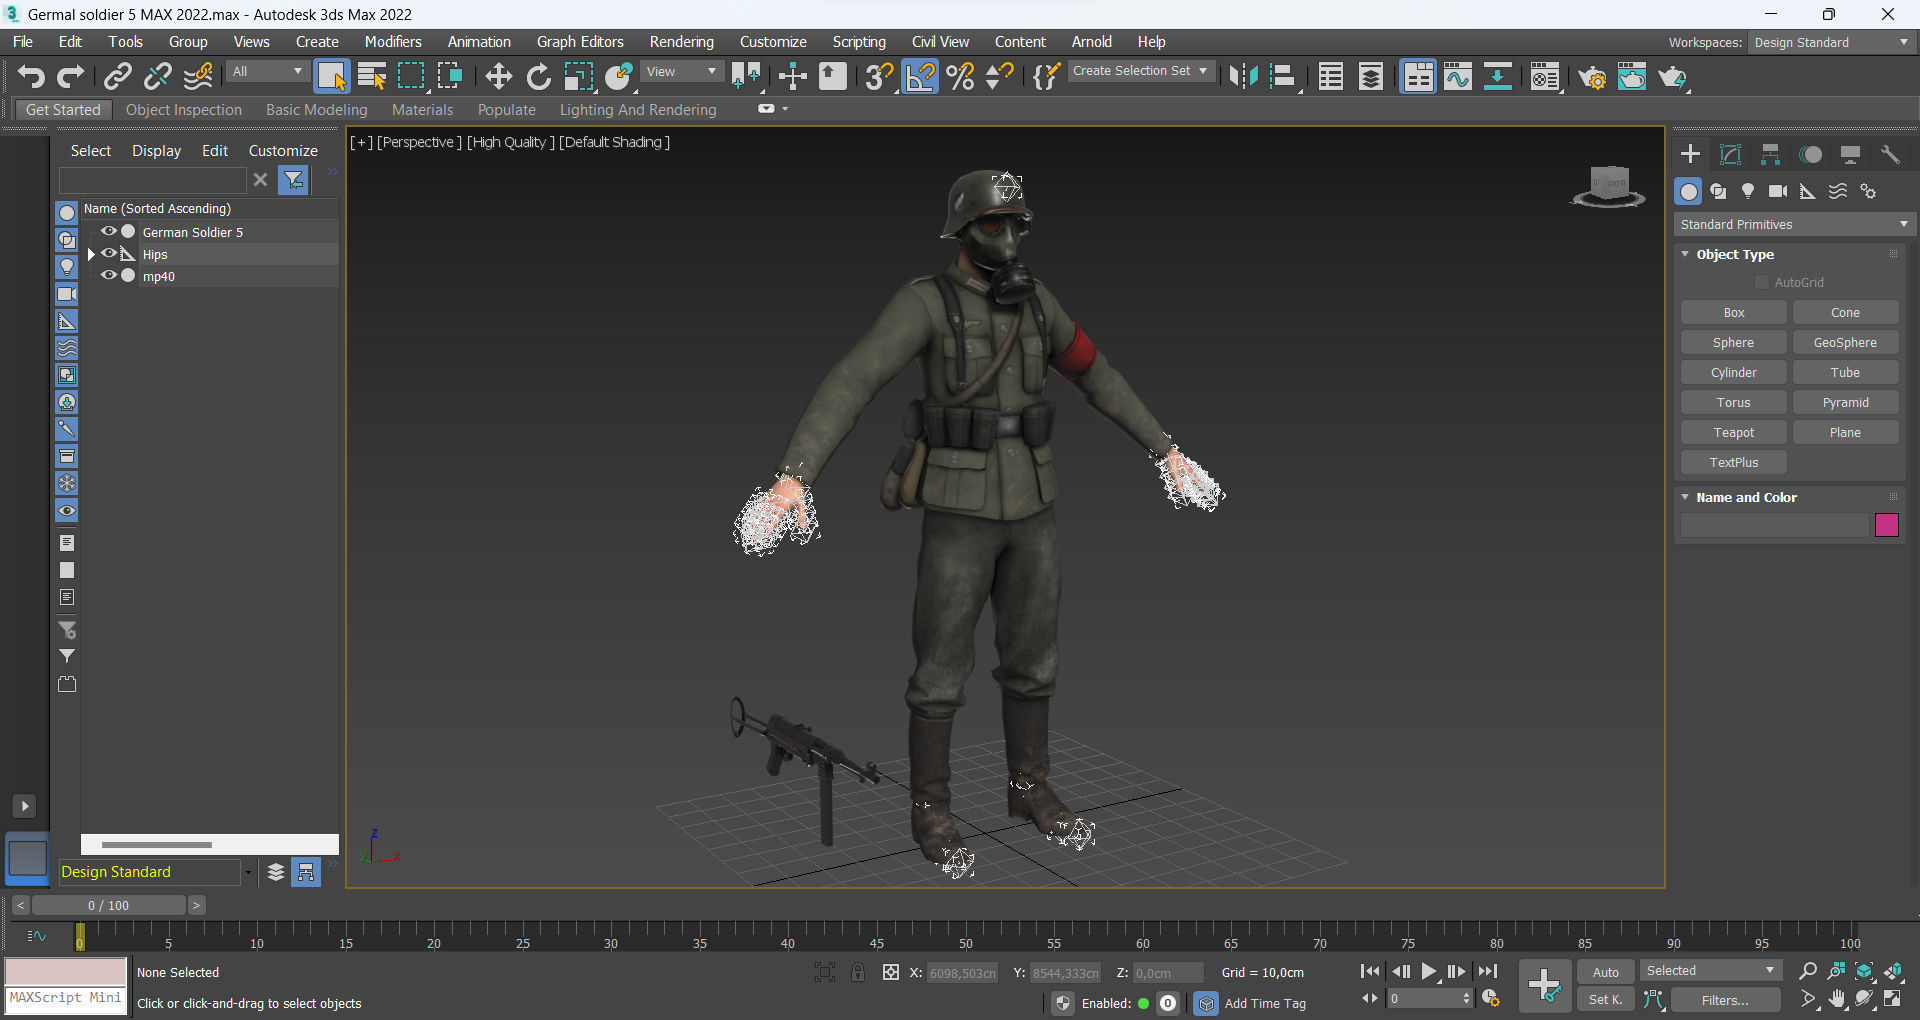Click the Undo arrow icon
1920x1020 pixels.
pos(31,76)
